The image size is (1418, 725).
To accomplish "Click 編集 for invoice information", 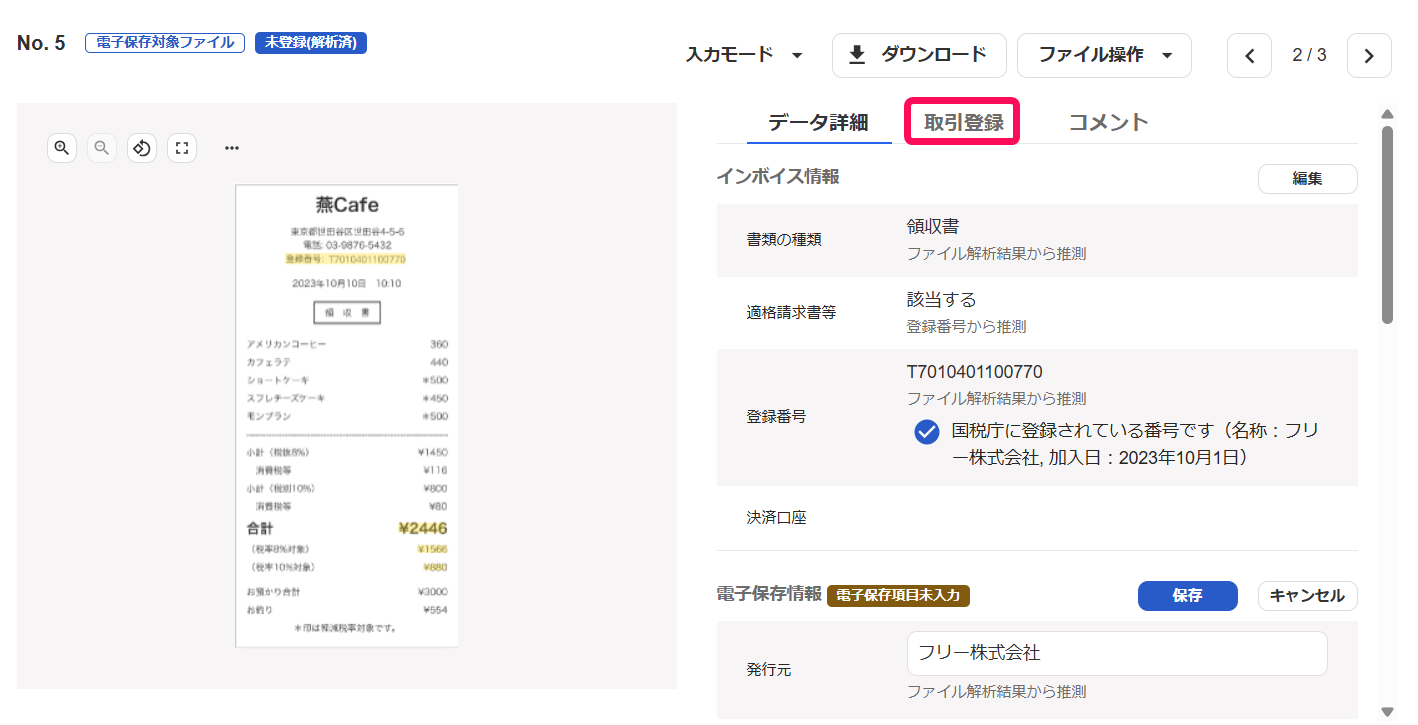I will [1307, 179].
